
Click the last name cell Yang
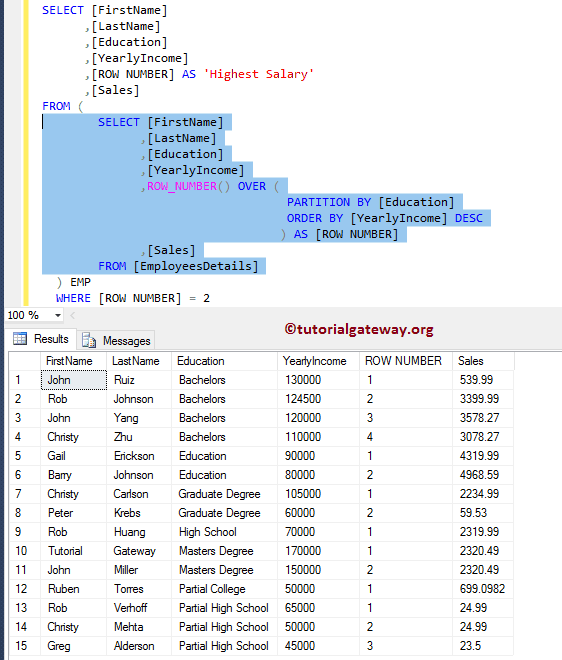point(139,418)
